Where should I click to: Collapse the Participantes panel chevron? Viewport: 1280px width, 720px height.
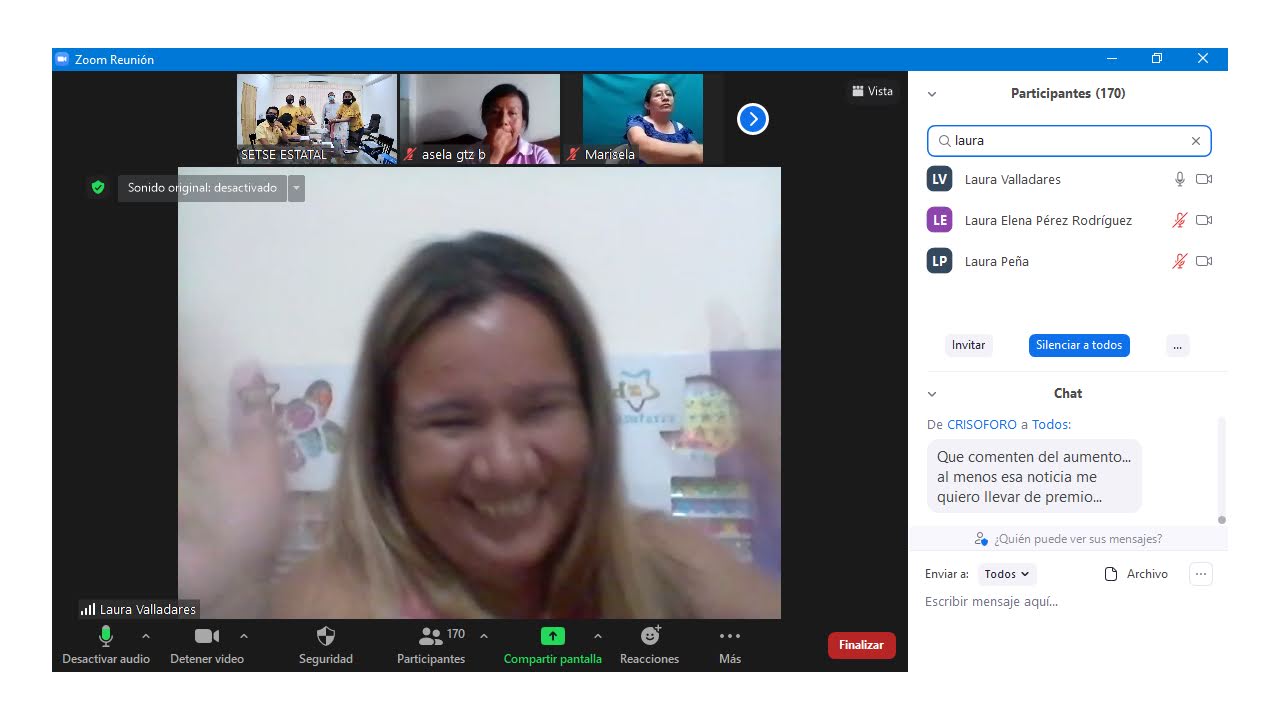coord(932,94)
